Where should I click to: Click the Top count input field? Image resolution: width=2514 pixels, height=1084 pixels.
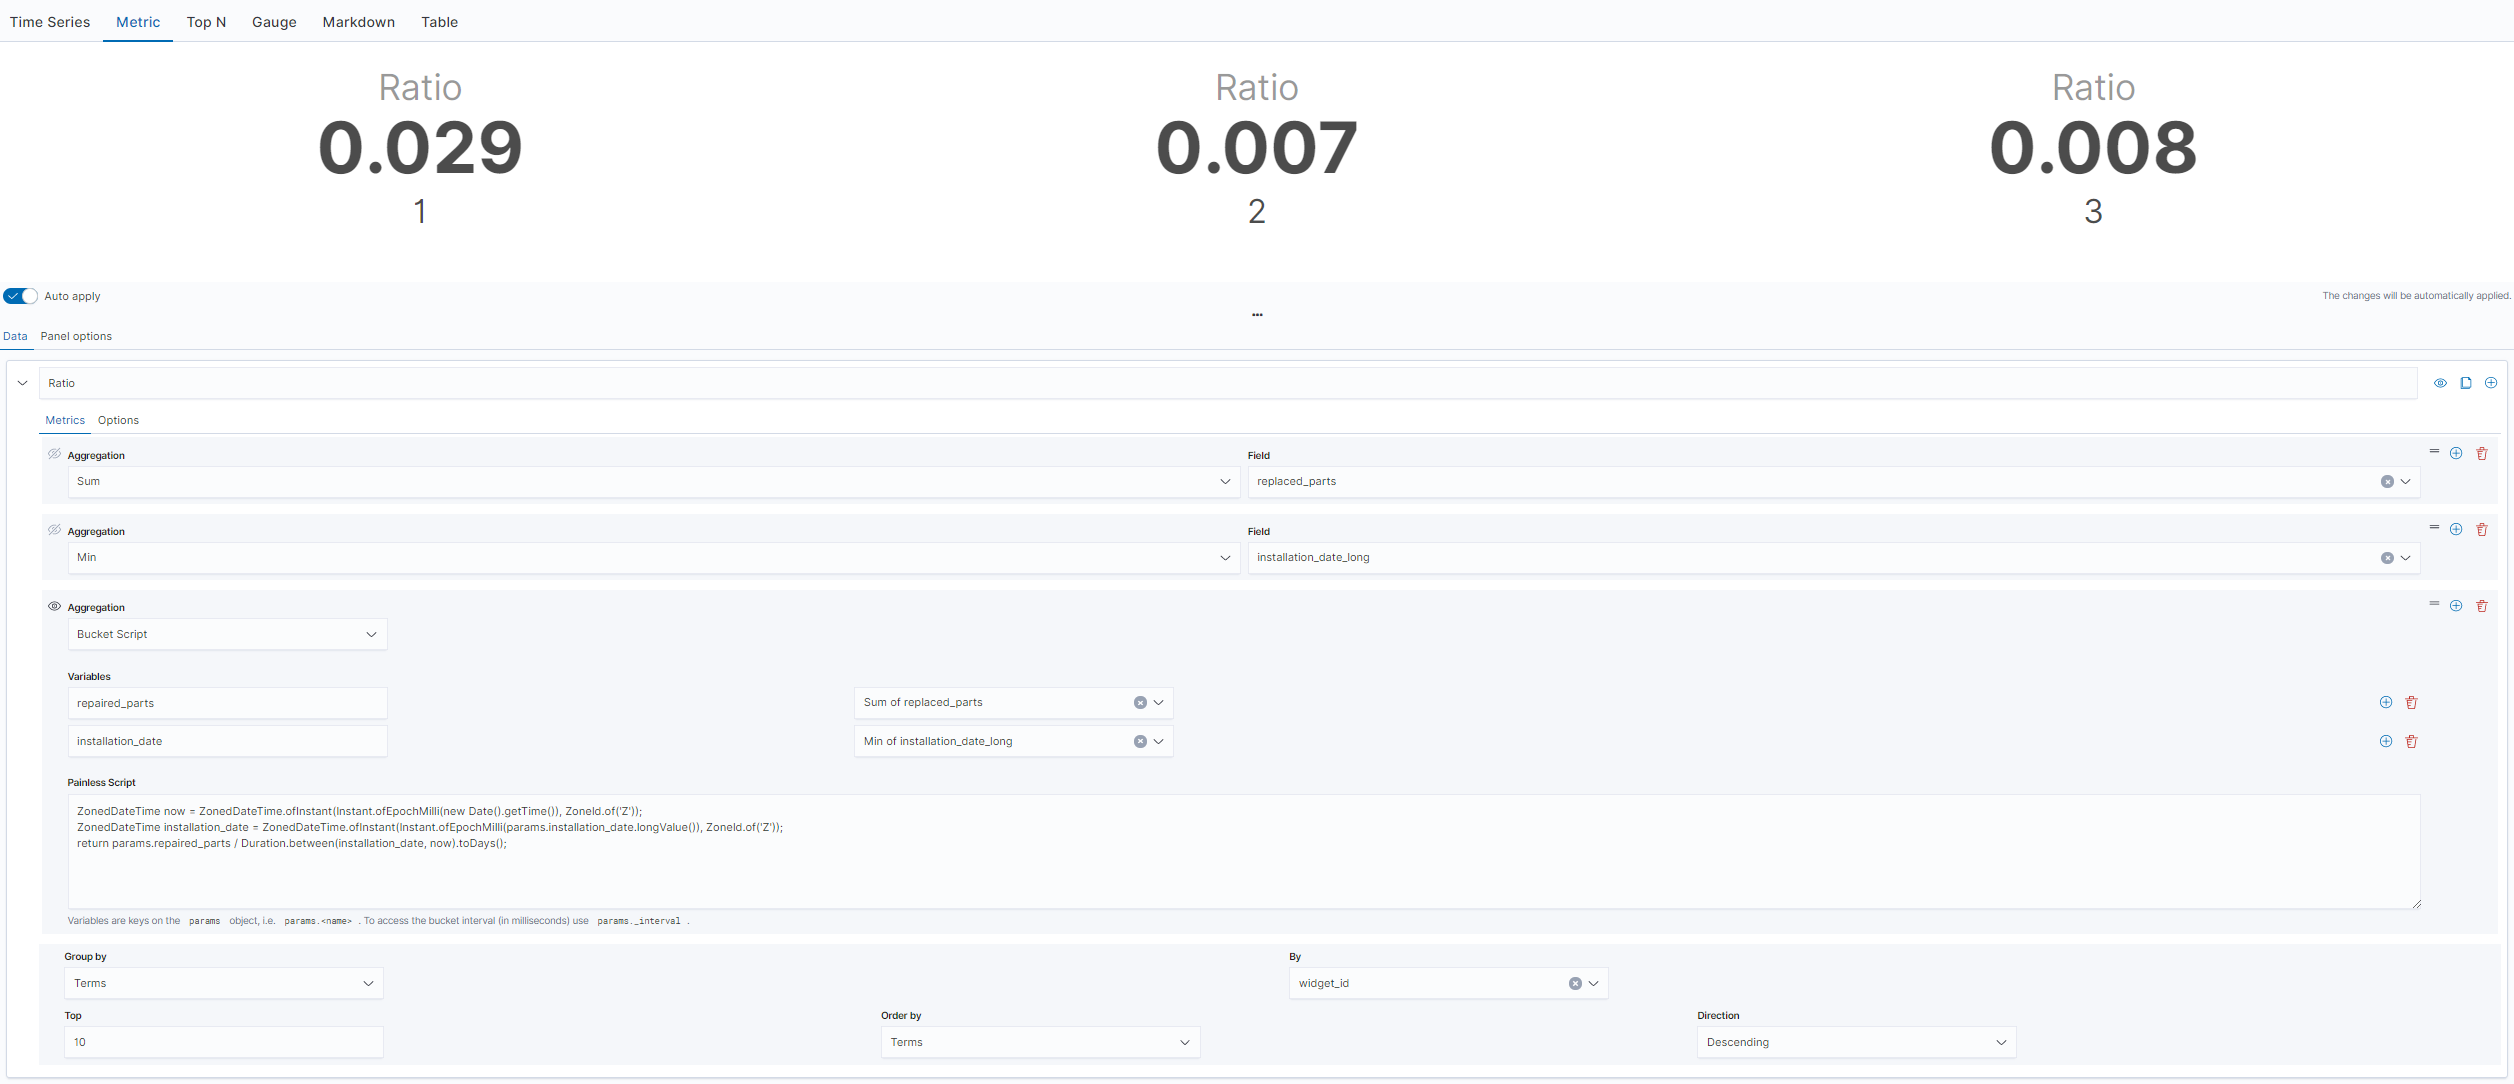coord(223,1042)
